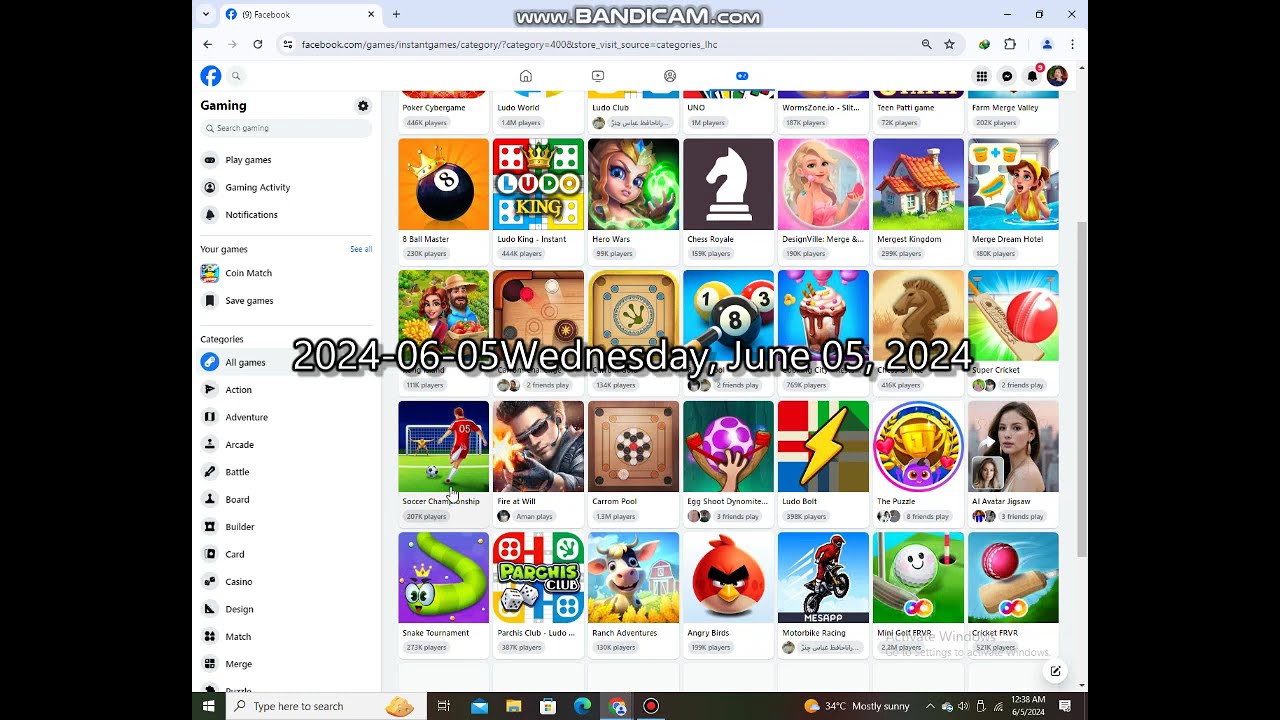Click the See all link
This screenshot has height=720, width=1280.
[361, 249]
